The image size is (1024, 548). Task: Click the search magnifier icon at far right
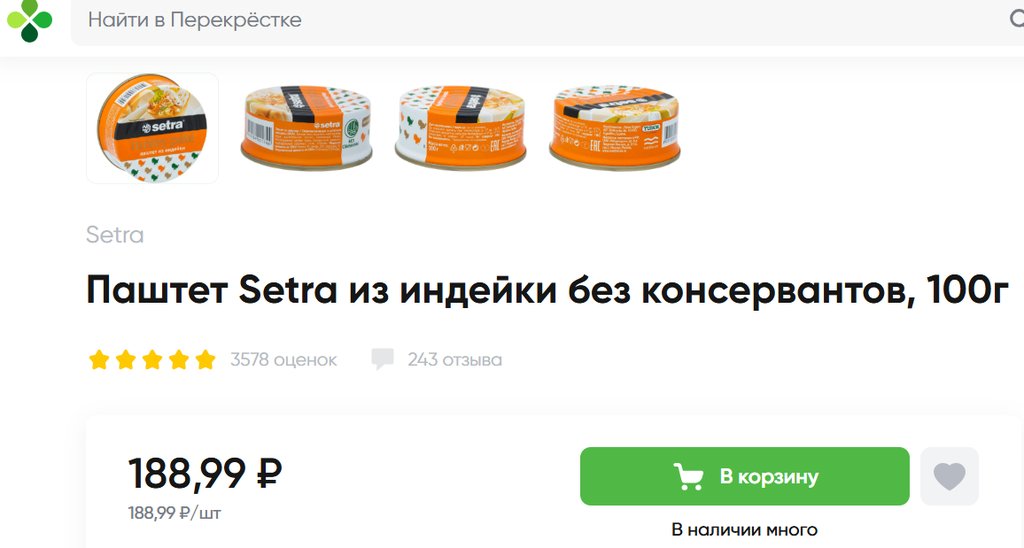click(x=1016, y=19)
